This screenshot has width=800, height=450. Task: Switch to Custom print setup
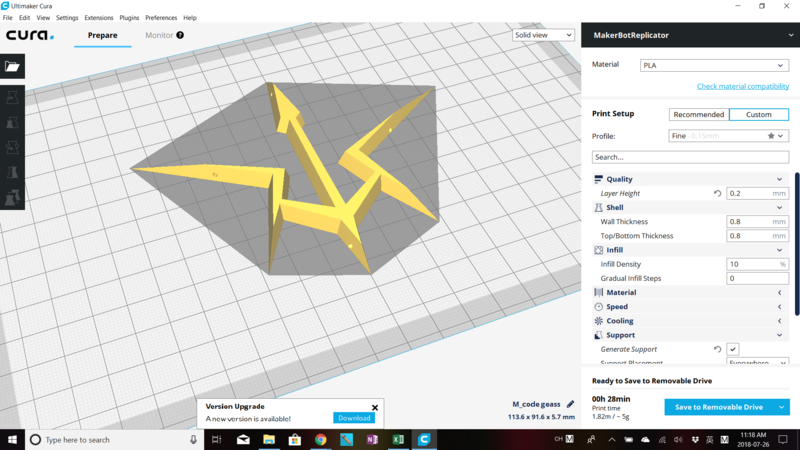pyautogui.click(x=759, y=114)
